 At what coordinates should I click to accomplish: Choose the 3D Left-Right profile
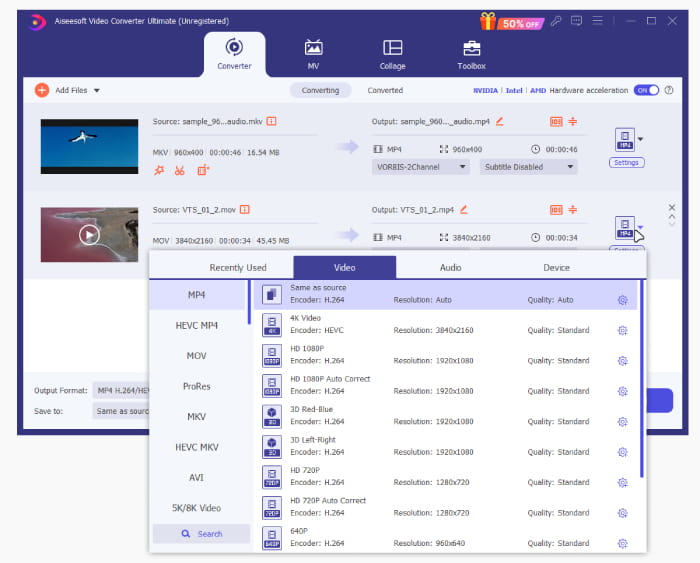click(445, 446)
